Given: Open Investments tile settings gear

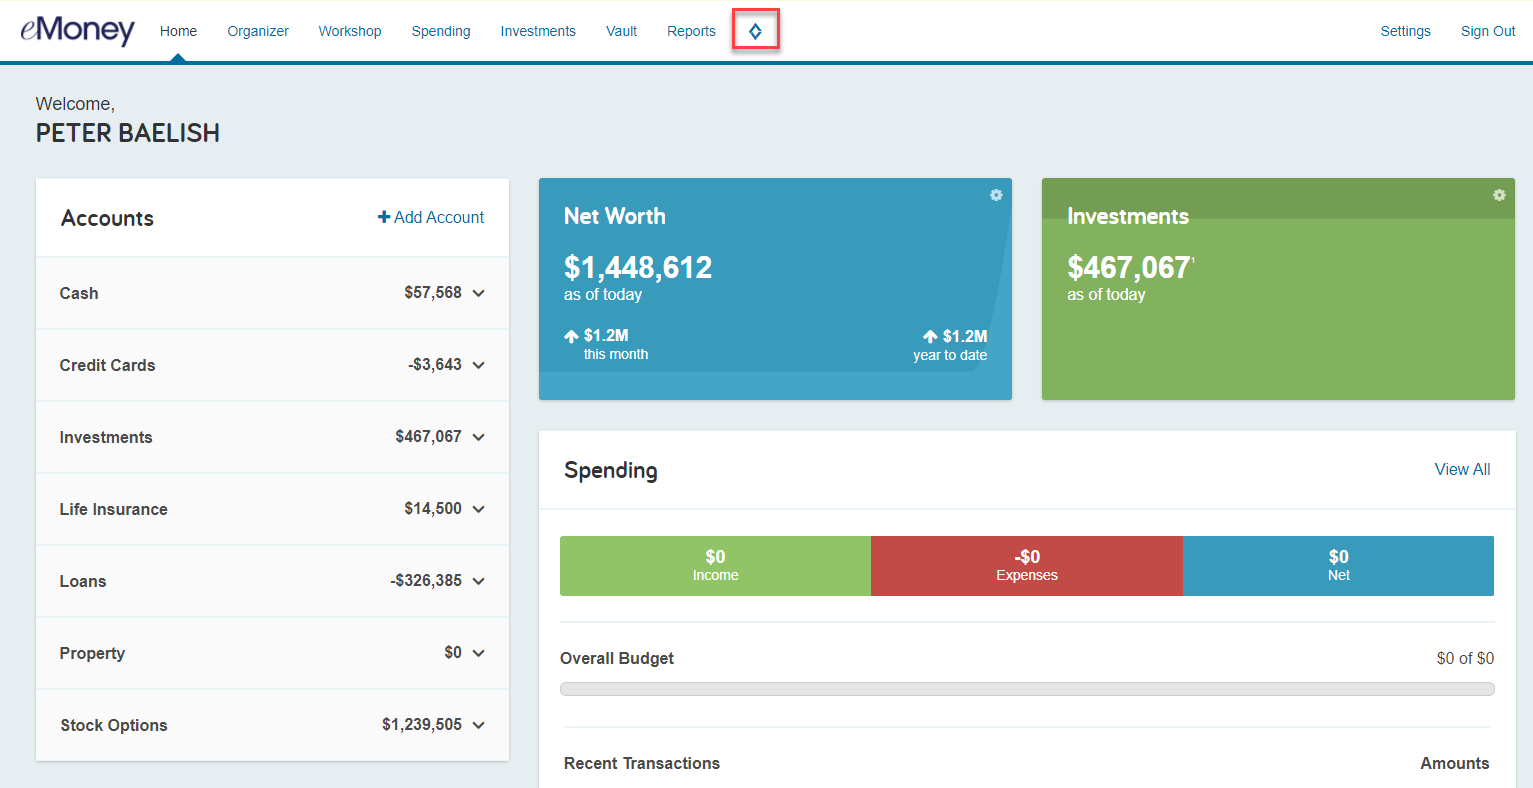Looking at the screenshot, I should pyautogui.click(x=1499, y=195).
